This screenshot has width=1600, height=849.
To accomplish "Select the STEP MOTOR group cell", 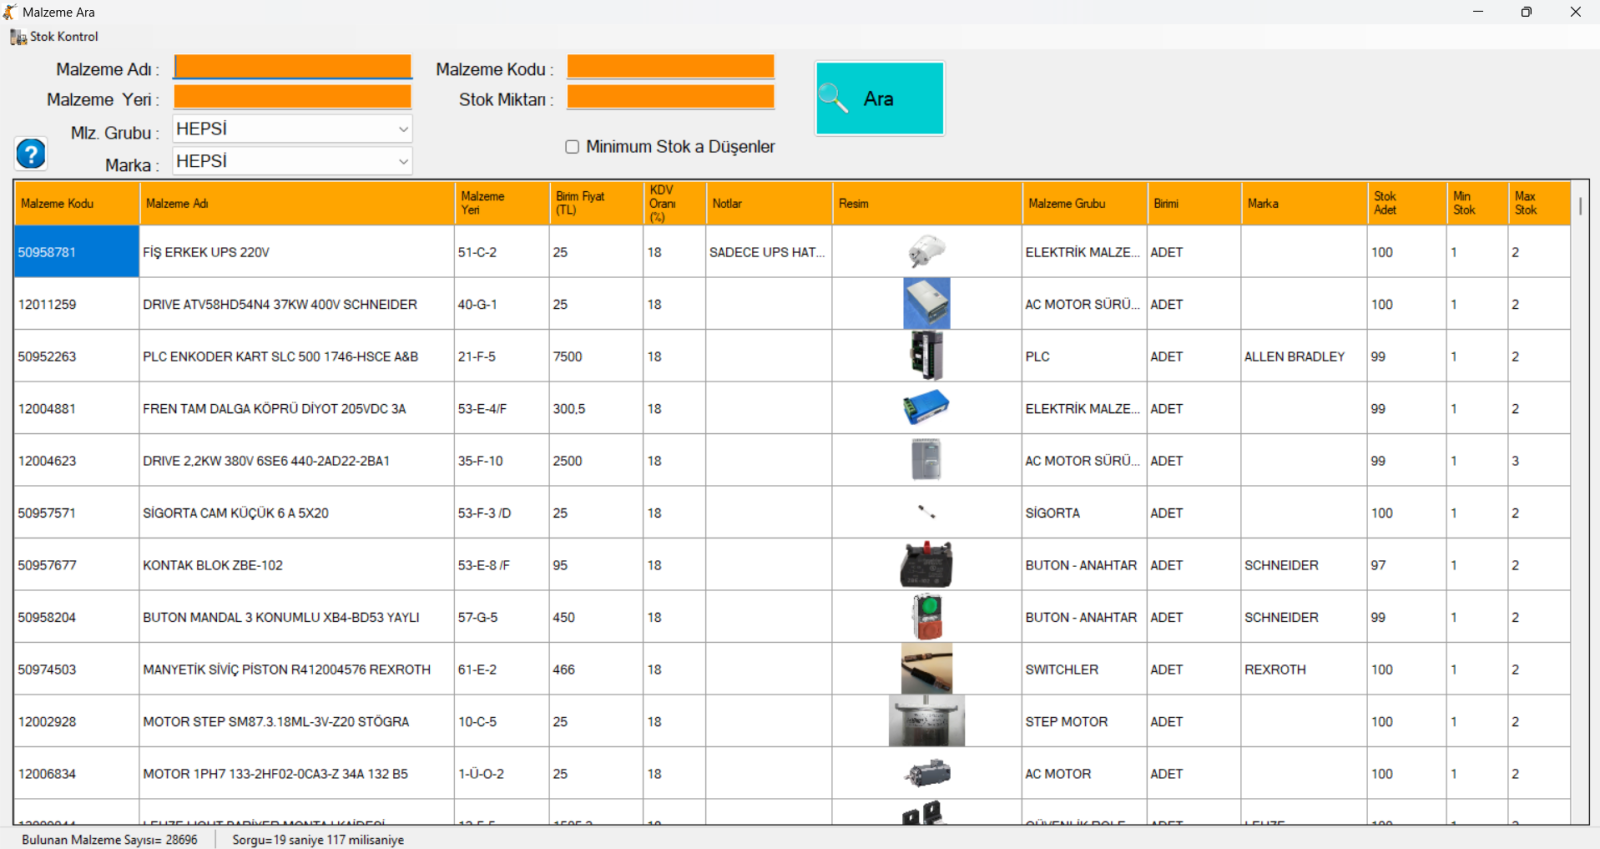I will pos(1085,721).
